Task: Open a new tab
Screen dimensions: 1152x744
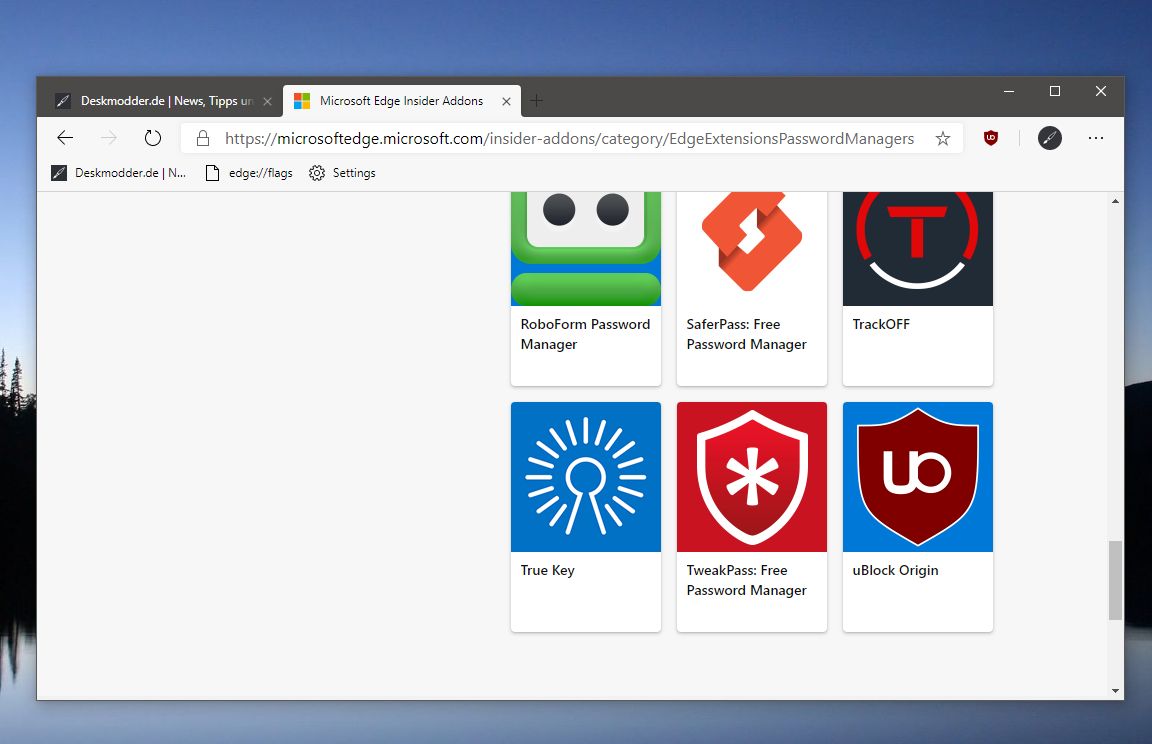Action: pyautogui.click(x=536, y=101)
